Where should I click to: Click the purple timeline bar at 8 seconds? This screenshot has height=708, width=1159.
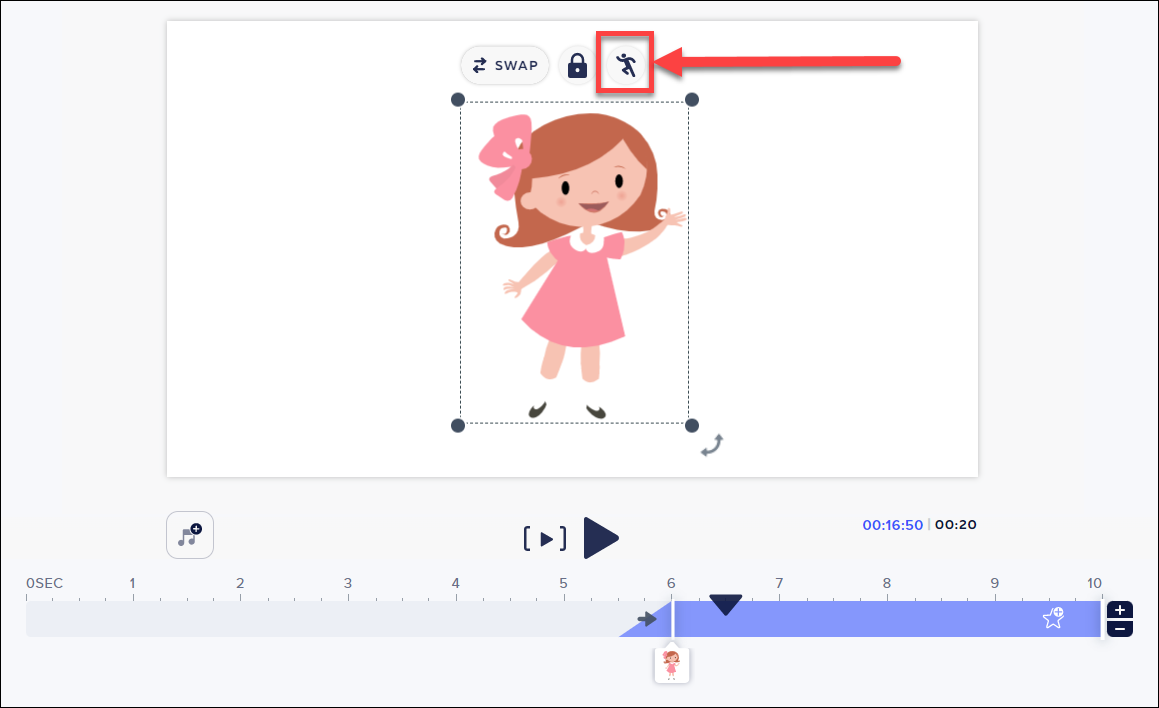886,619
